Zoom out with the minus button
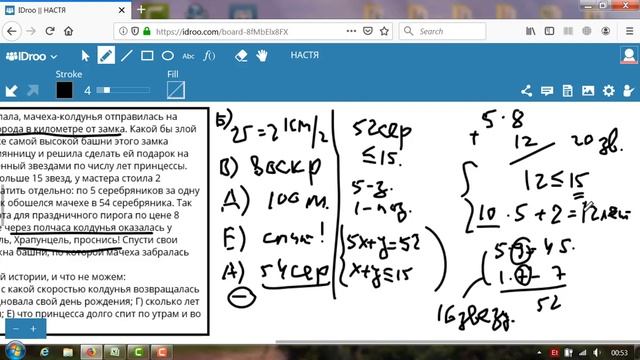Image resolution: width=640 pixels, height=360 pixels. (x=16, y=329)
